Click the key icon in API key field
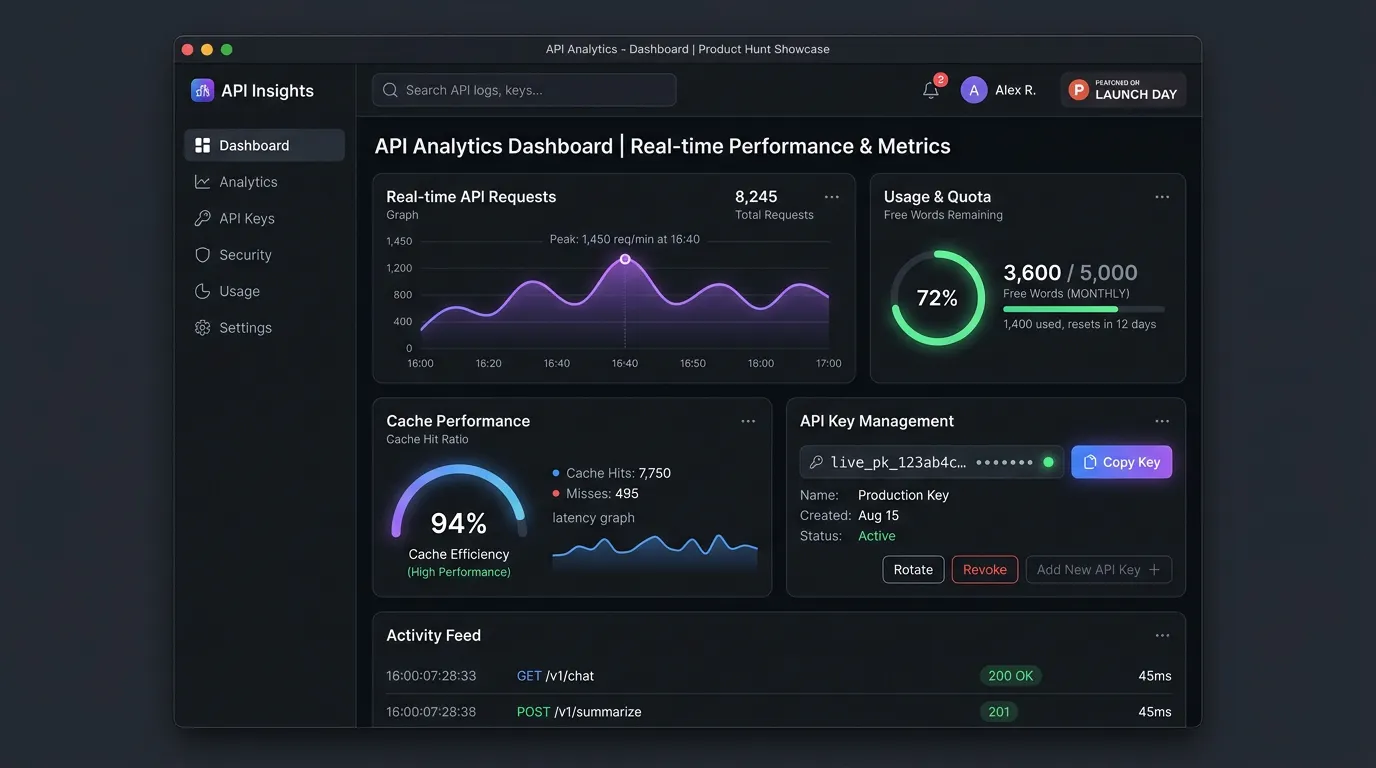The height and width of the screenshot is (768, 1376). (816, 462)
